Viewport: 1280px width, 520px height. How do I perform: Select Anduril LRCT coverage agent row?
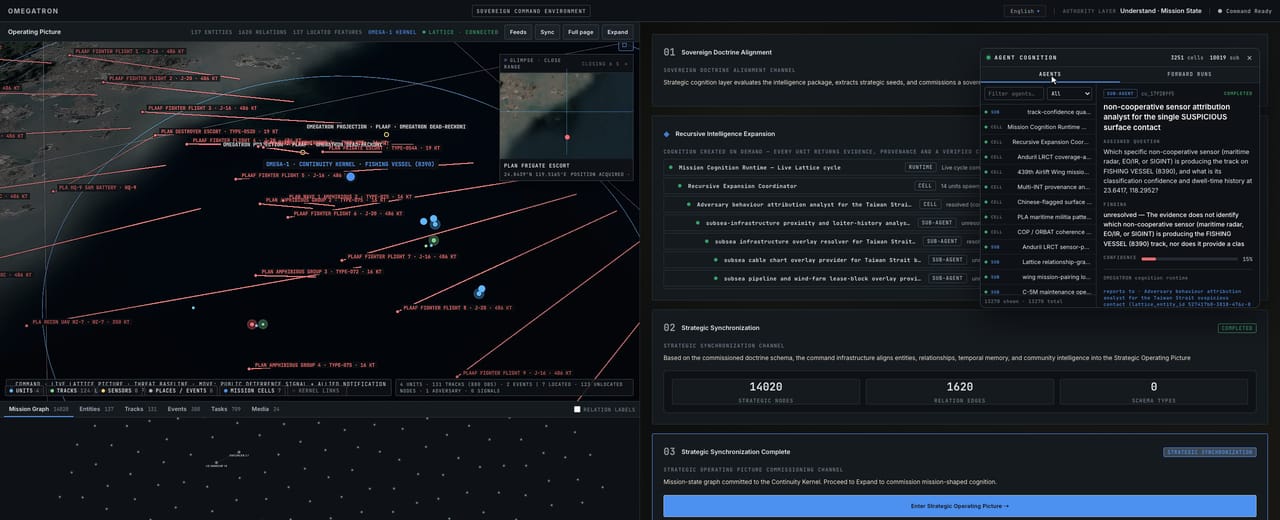[x=1037, y=157]
